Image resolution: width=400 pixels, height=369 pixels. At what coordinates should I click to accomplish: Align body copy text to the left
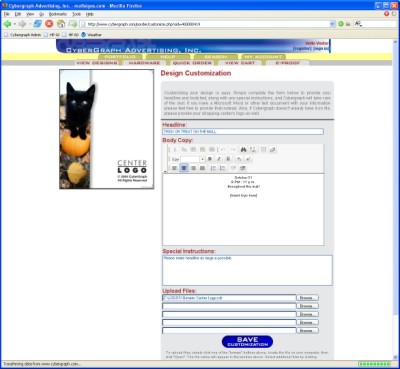(174, 168)
